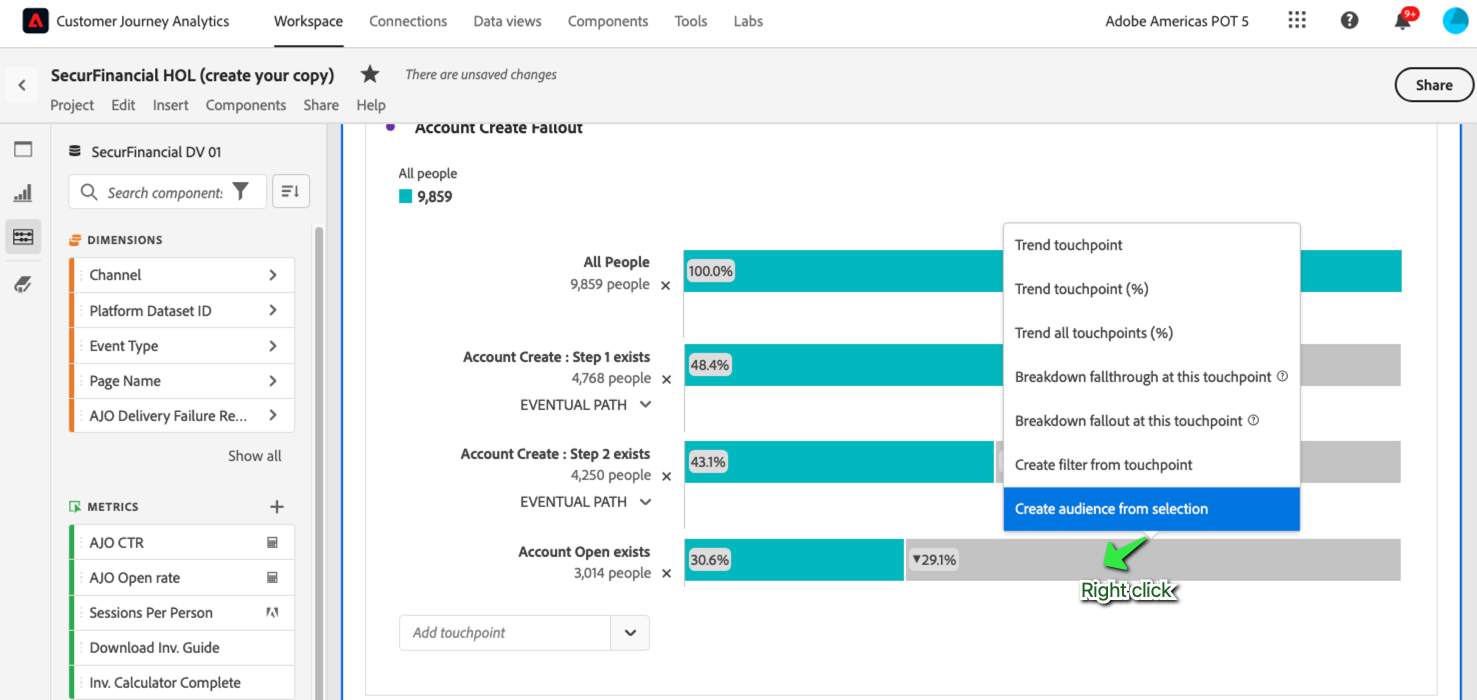Open the data dictionary rail icon
The height and width of the screenshot is (700, 1477).
coord(23,284)
